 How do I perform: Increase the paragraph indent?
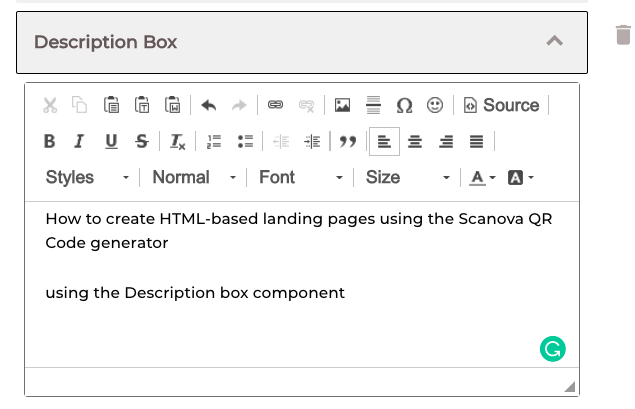pos(312,142)
